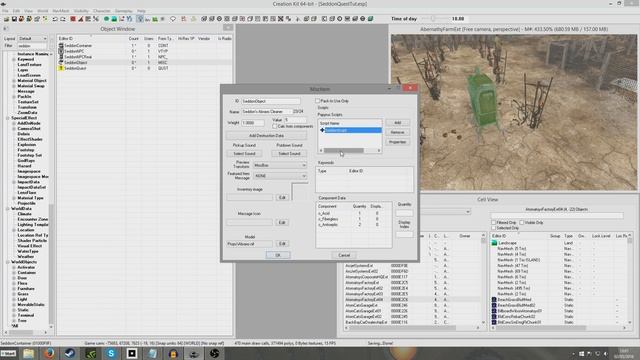Click OK in the MiscItem dialog

[x=278, y=255]
